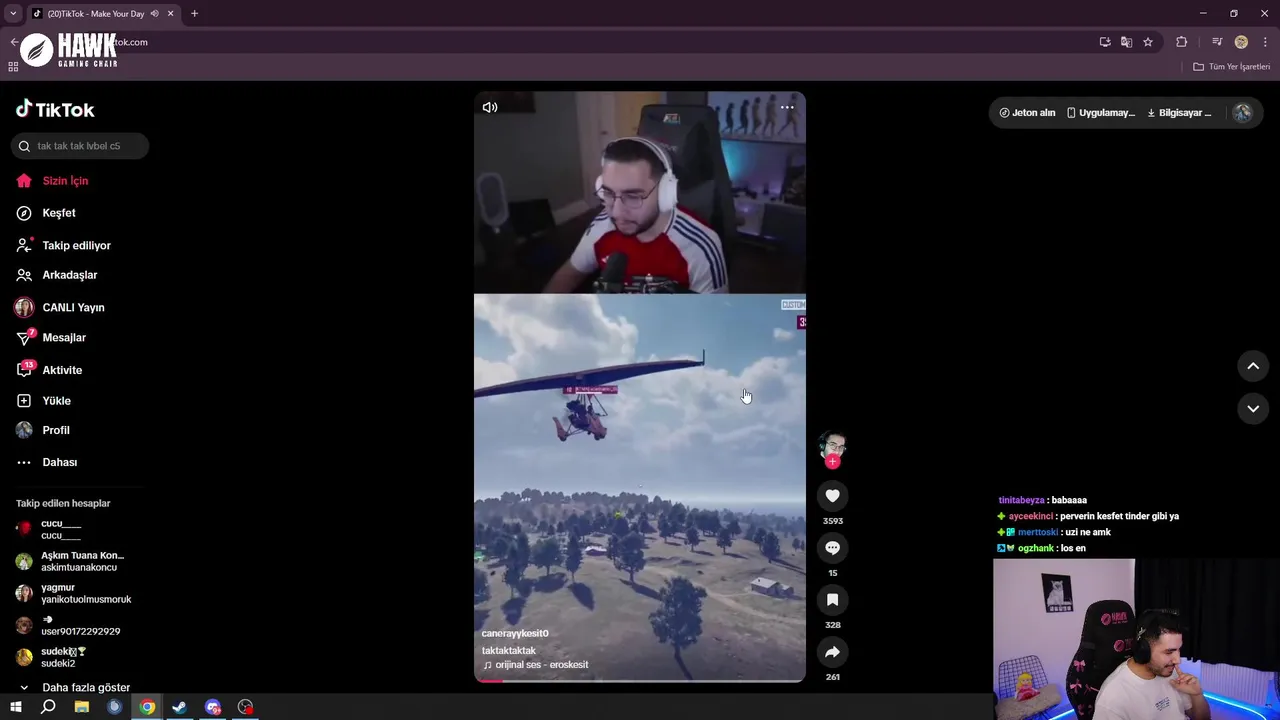Close the TikTok browser tab
The image size is (1280, 720).
click(170, 13)
